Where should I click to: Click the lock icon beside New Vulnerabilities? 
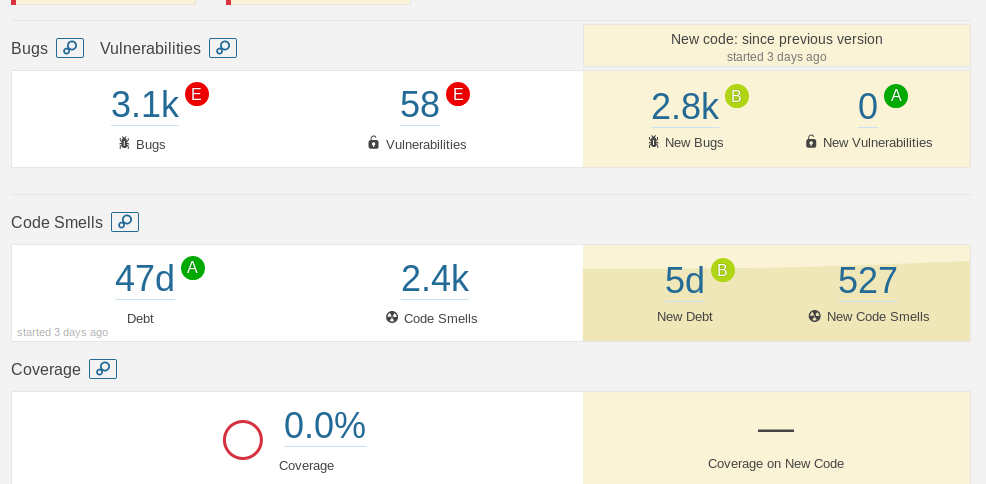[x=811, y=141]
